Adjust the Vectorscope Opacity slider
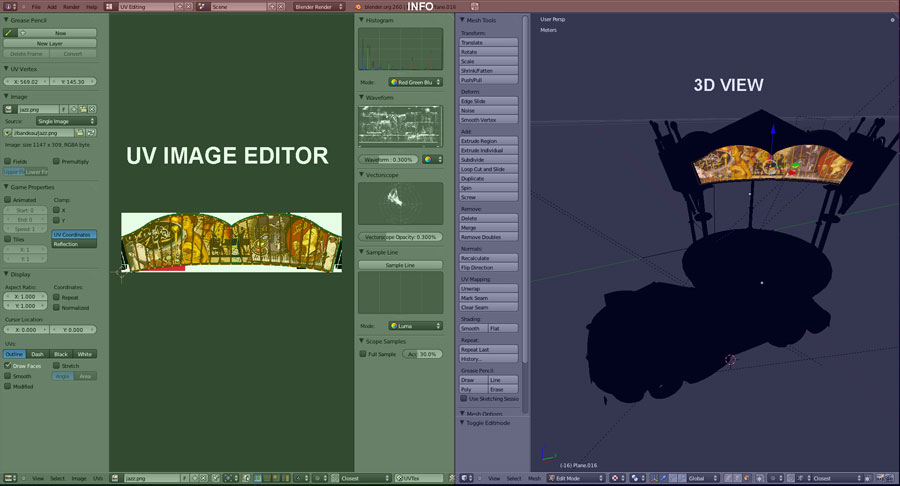The width and height of the screenshot is (900, 486). click(x=401, y=237)
